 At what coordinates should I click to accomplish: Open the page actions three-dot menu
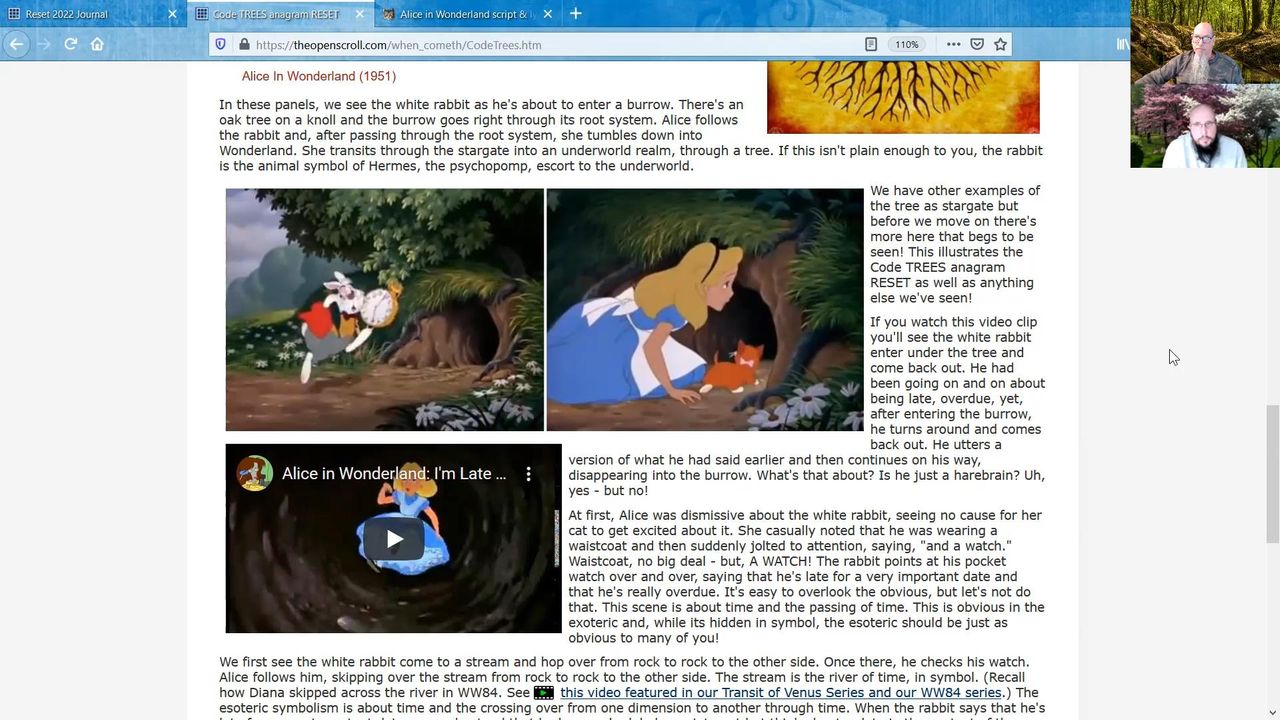pyautogui.click(x=953, y=44)
